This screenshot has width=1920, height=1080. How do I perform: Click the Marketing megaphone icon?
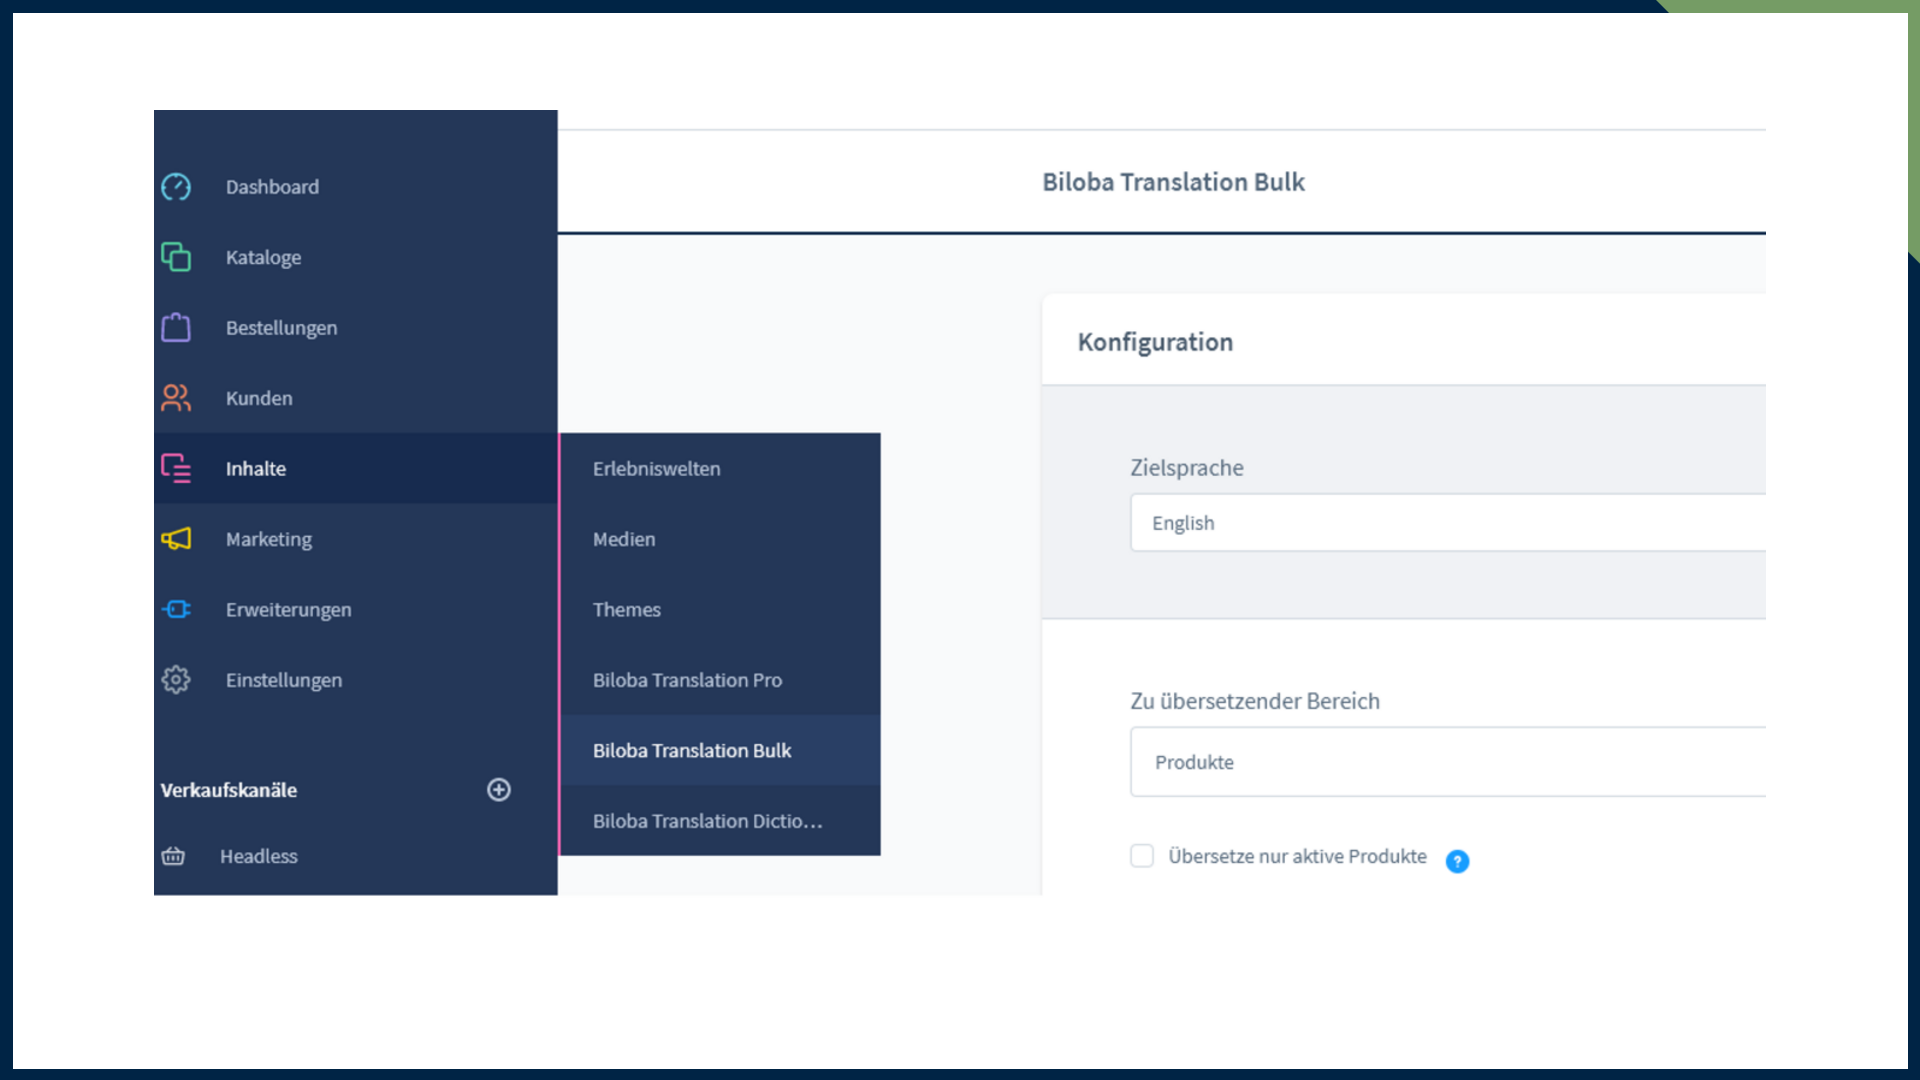tap(176, 539)
